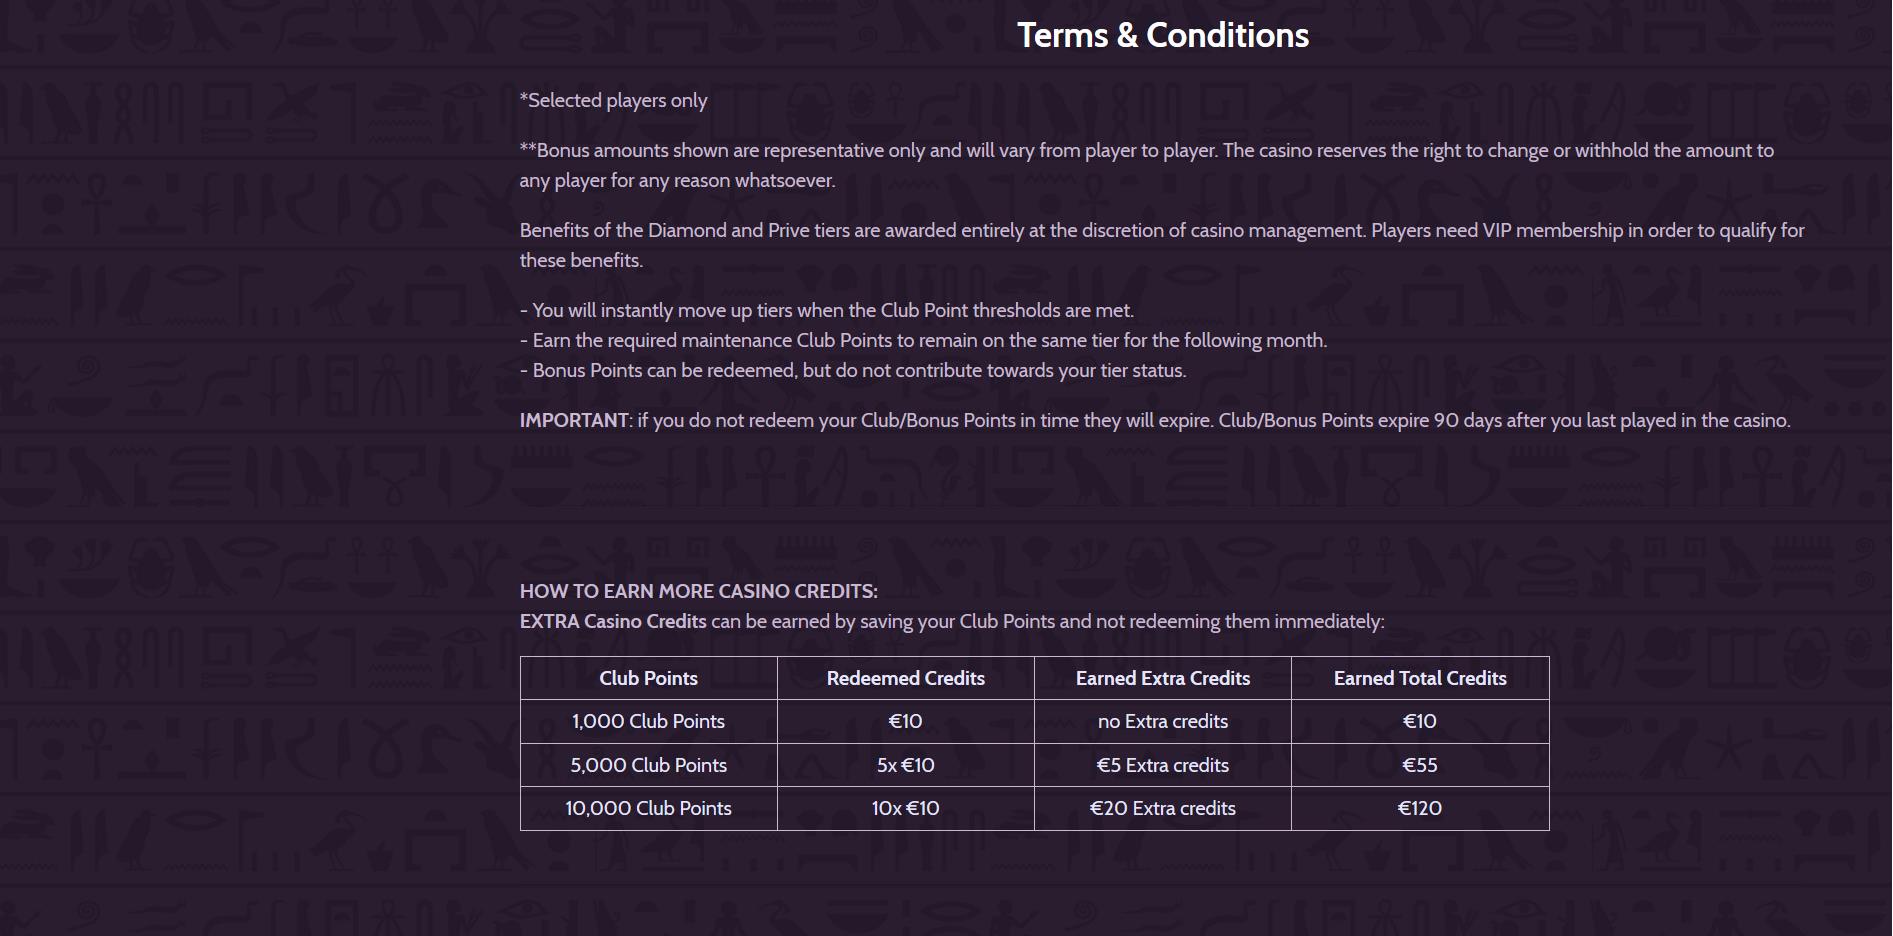Click the maintenance Club Points line

tap(923, 340)
